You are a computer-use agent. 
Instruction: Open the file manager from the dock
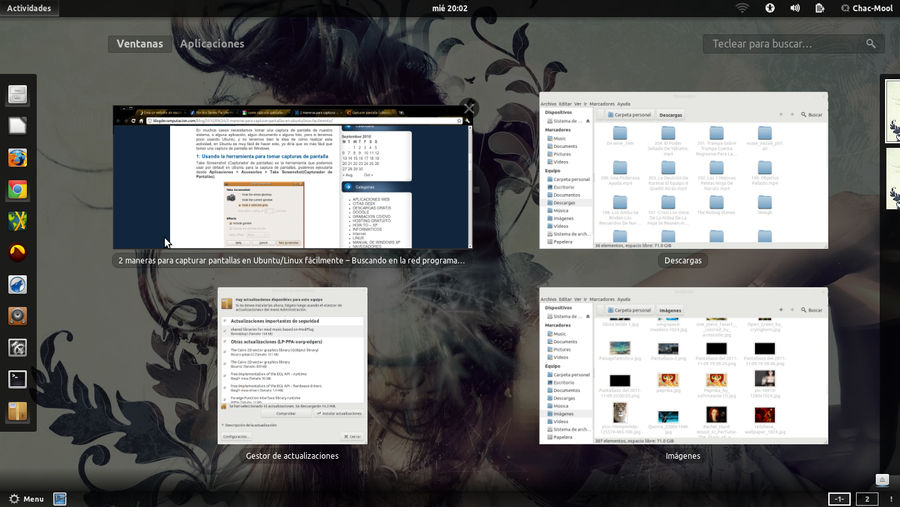click(17, 95)
